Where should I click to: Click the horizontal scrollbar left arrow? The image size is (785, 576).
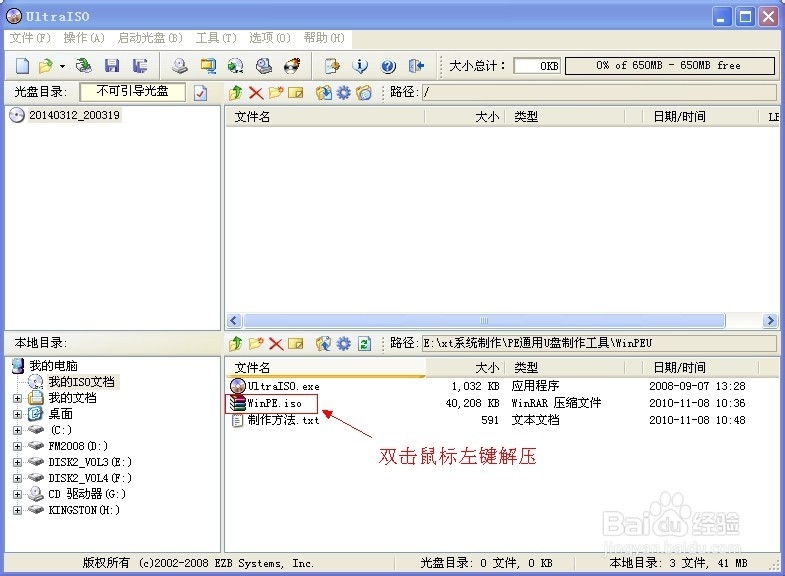[234, 320]
